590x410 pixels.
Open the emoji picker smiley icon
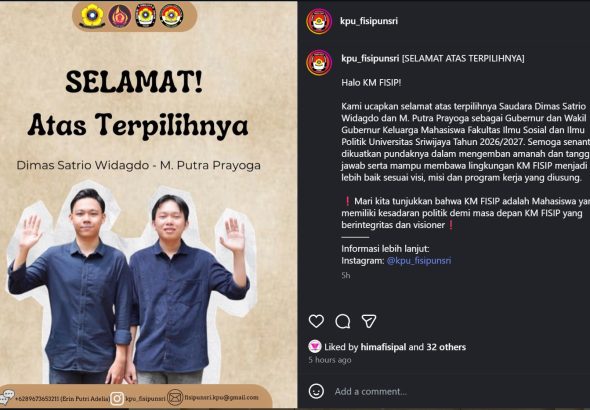(316, 391)
